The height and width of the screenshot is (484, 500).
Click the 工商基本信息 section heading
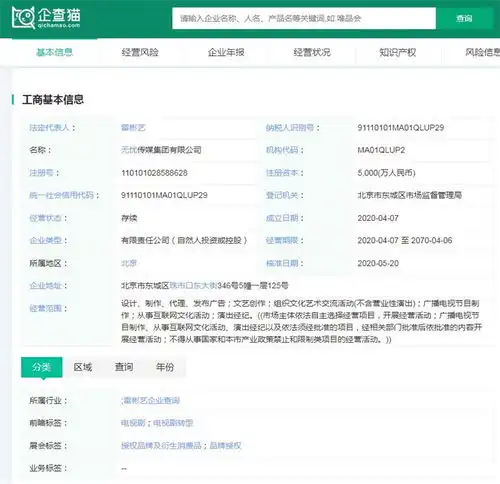(x=53, y=99)
